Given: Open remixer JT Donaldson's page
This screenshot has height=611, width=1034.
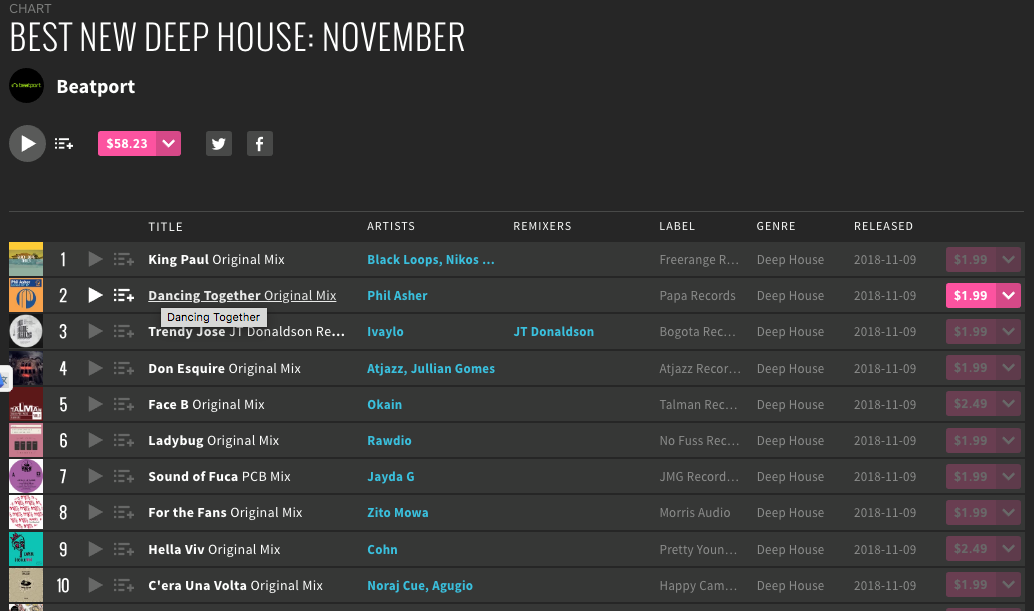Looking at the screenshot, I should point(553,332).
